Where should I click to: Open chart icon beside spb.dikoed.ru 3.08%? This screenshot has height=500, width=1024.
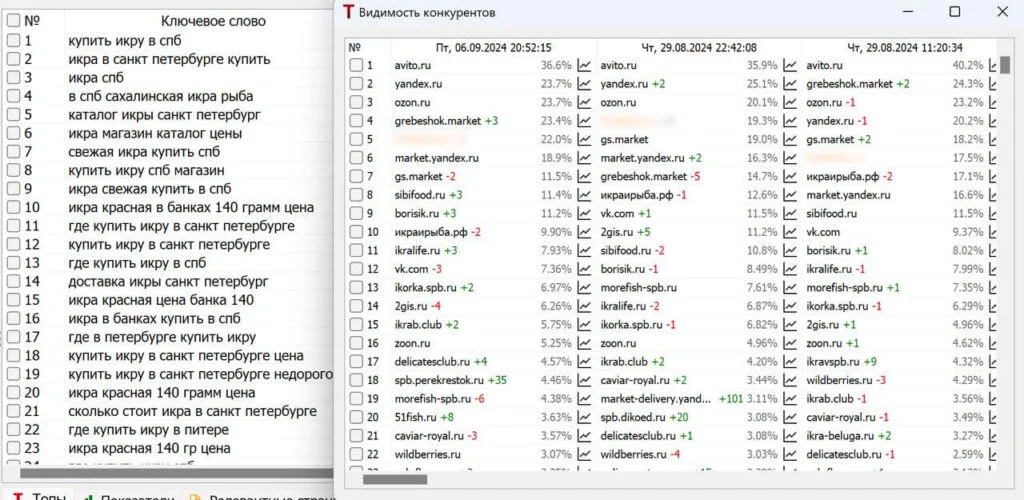pos(791,417)
